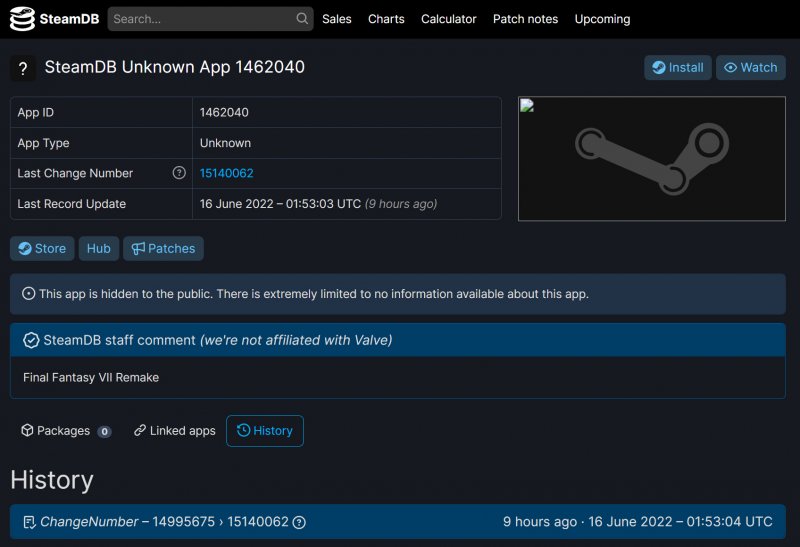Open the Charts page
Viewport: 800px width, 547px height.
pos(386,19)
